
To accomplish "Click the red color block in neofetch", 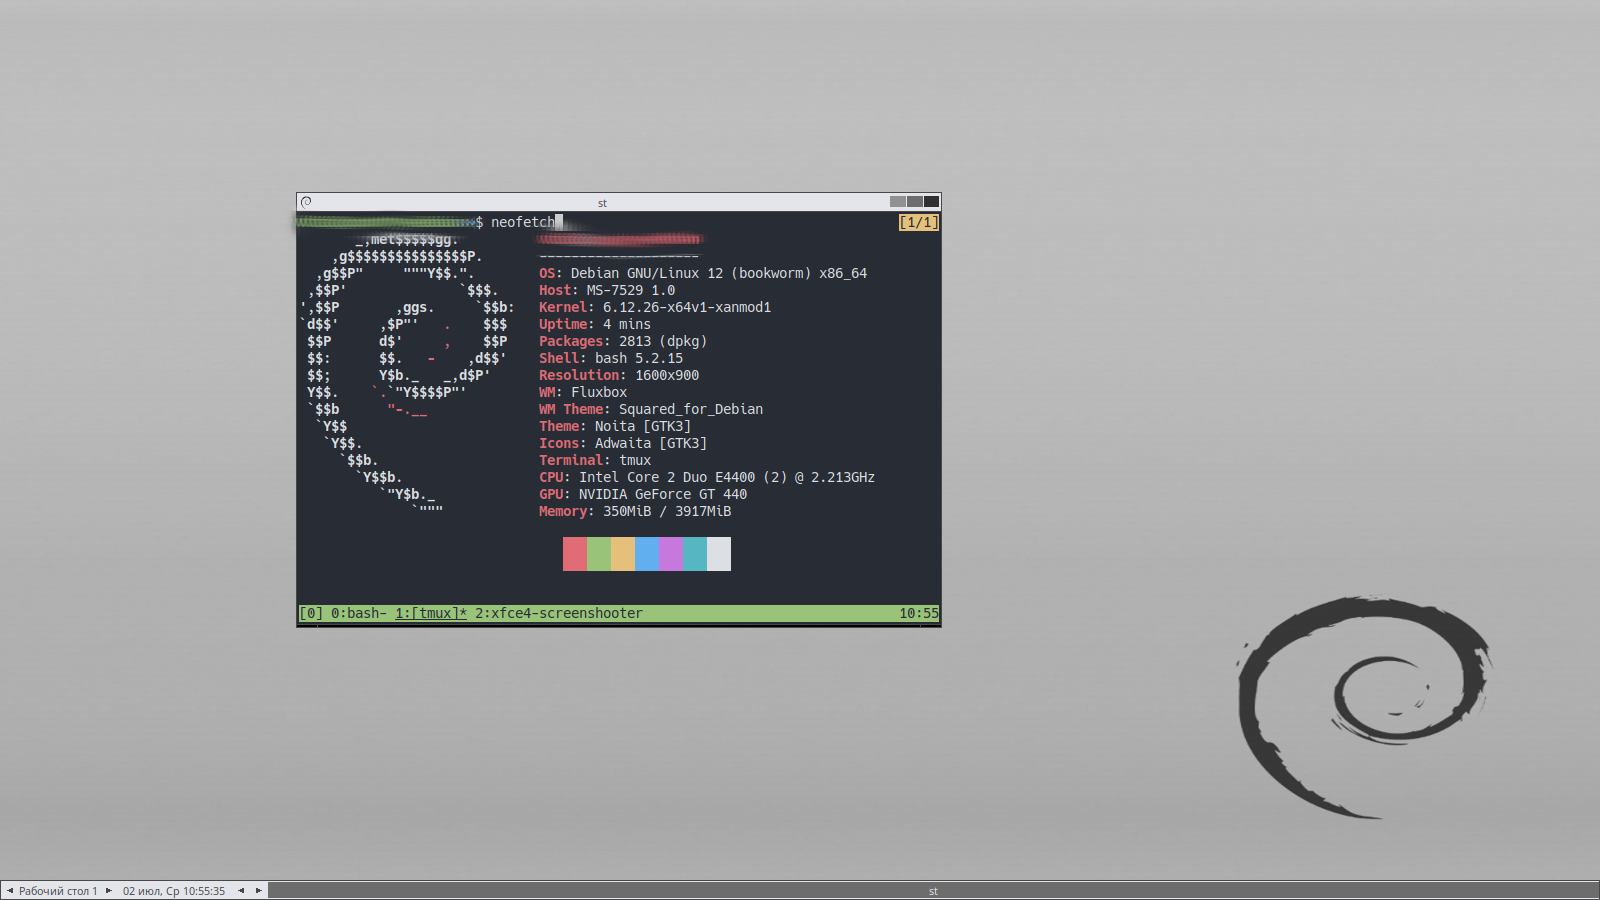I will (x=575, y=554).
